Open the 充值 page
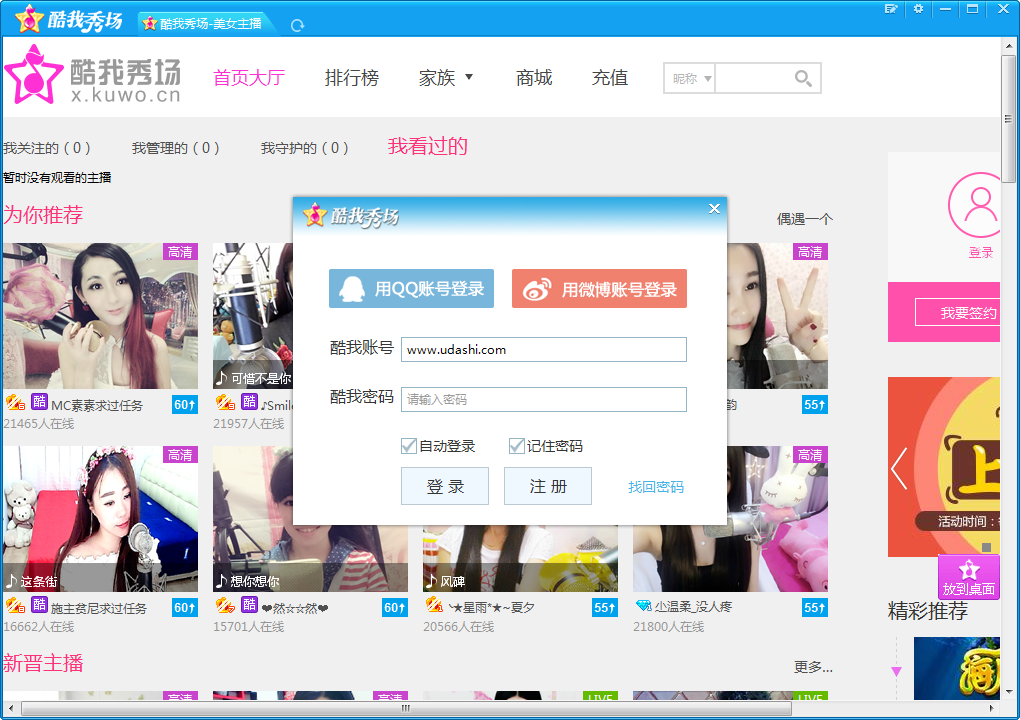 coord(610,78)
